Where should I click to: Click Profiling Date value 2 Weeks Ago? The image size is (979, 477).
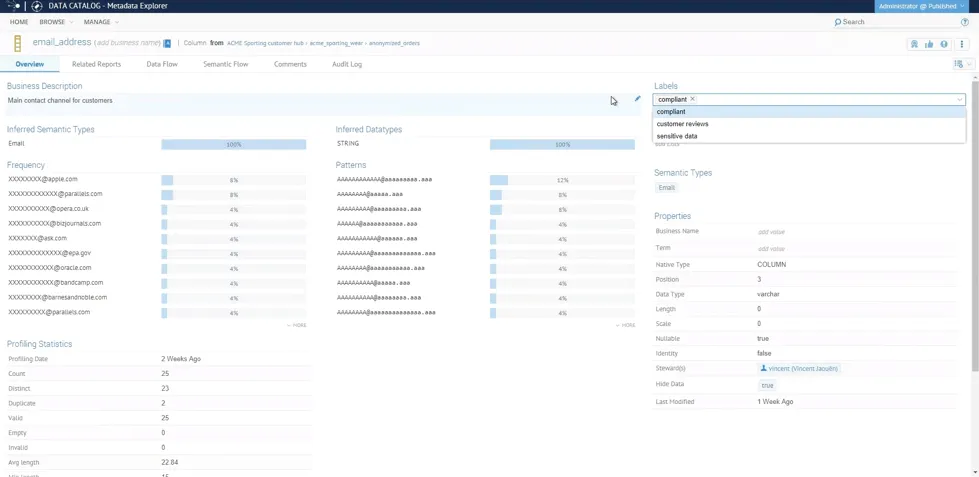[181, 359]
